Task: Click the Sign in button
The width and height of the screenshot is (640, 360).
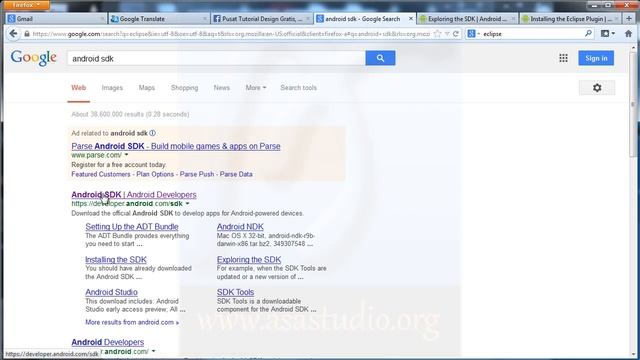Action: click(596, 58)
